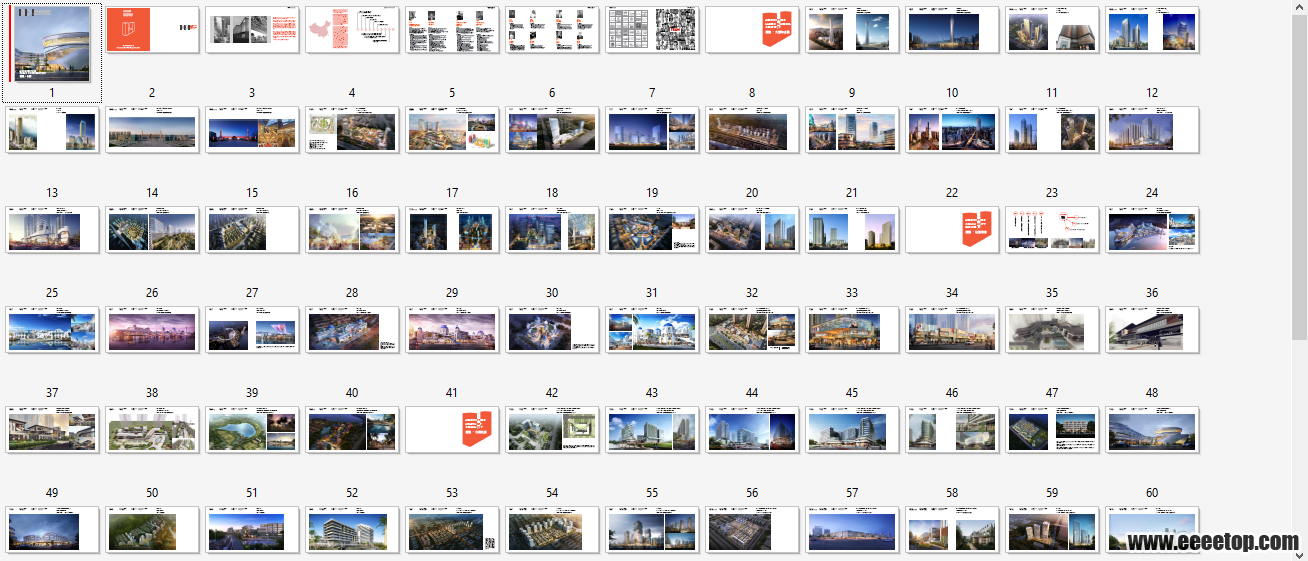Image resolution: width=1308 pixels, height=561 pixels.
Task: Click slide thumbnail numbered 33
Action: pyautogui.click(x=852, y=230)
